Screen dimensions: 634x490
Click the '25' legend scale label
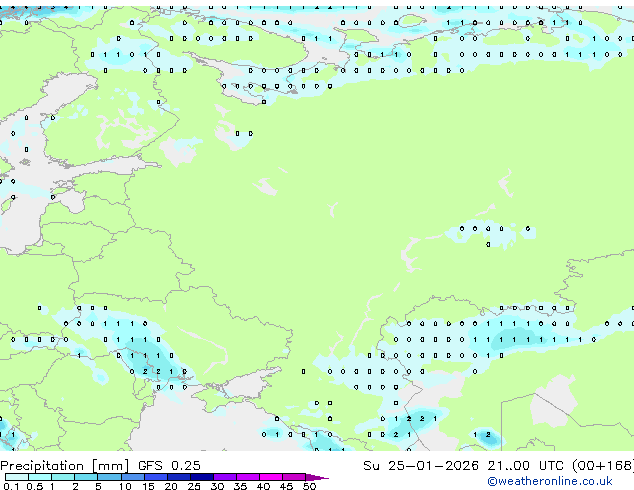tap(194, 486)
